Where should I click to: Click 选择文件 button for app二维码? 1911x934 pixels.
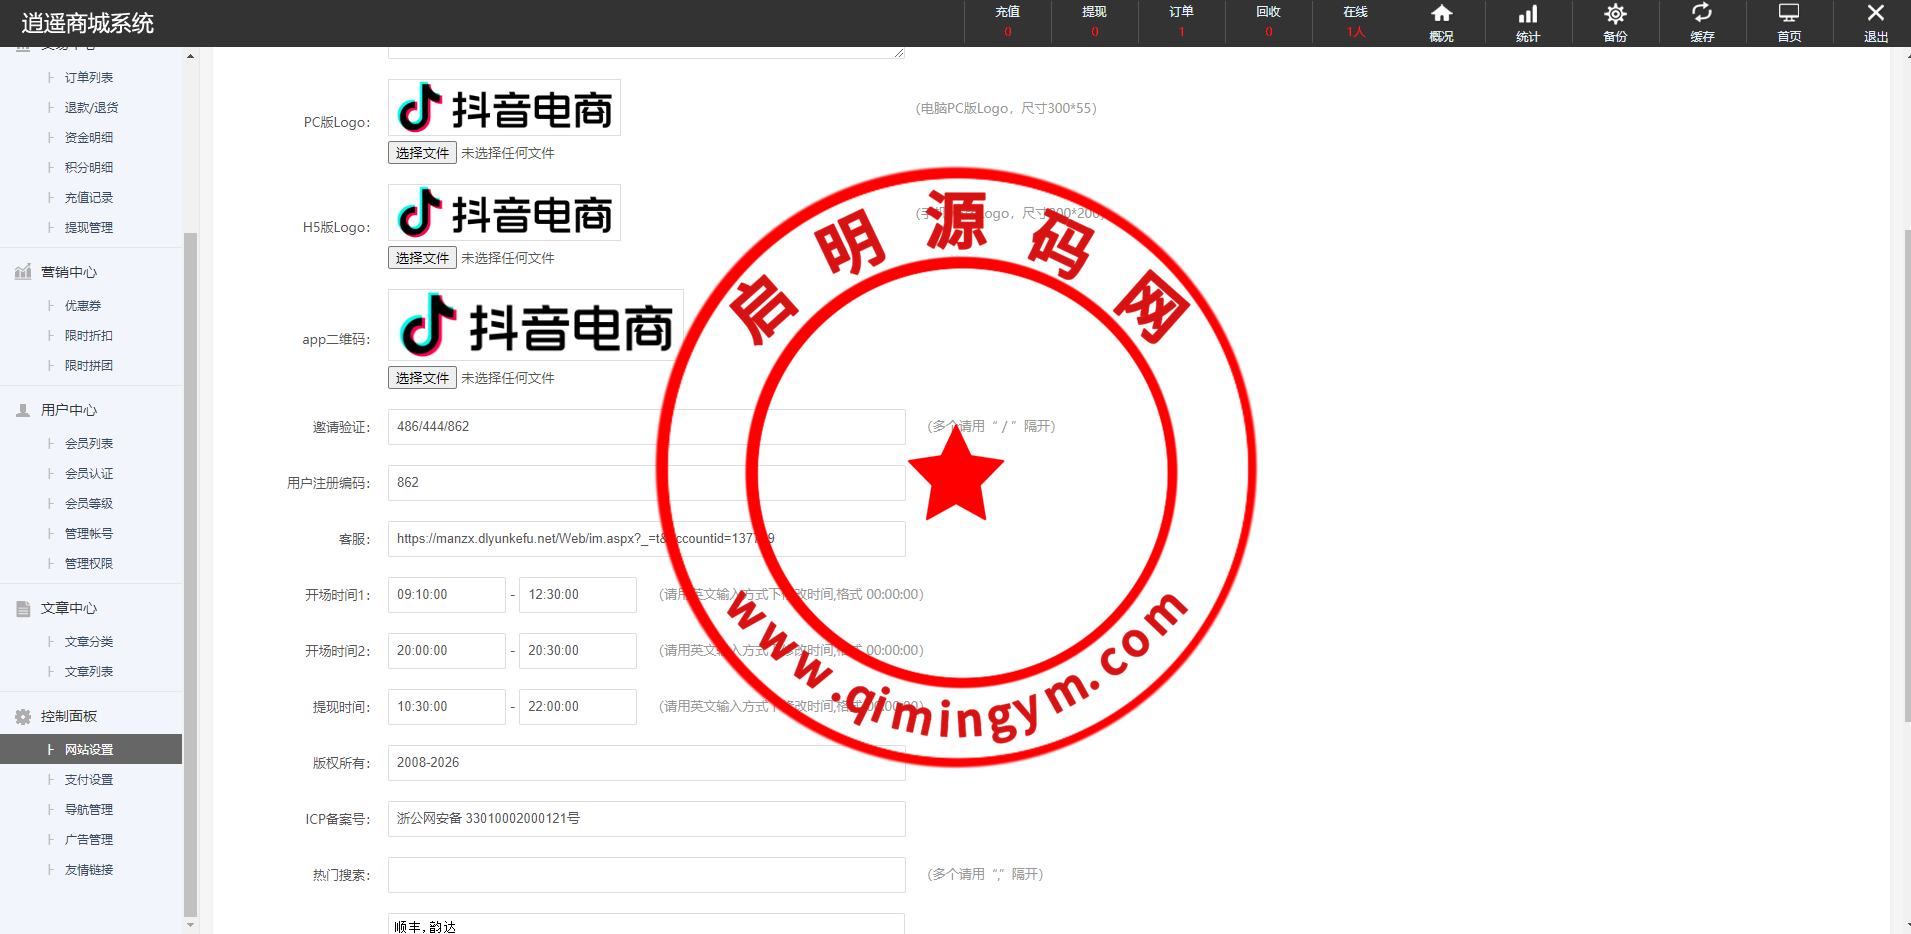click(422, 378)
